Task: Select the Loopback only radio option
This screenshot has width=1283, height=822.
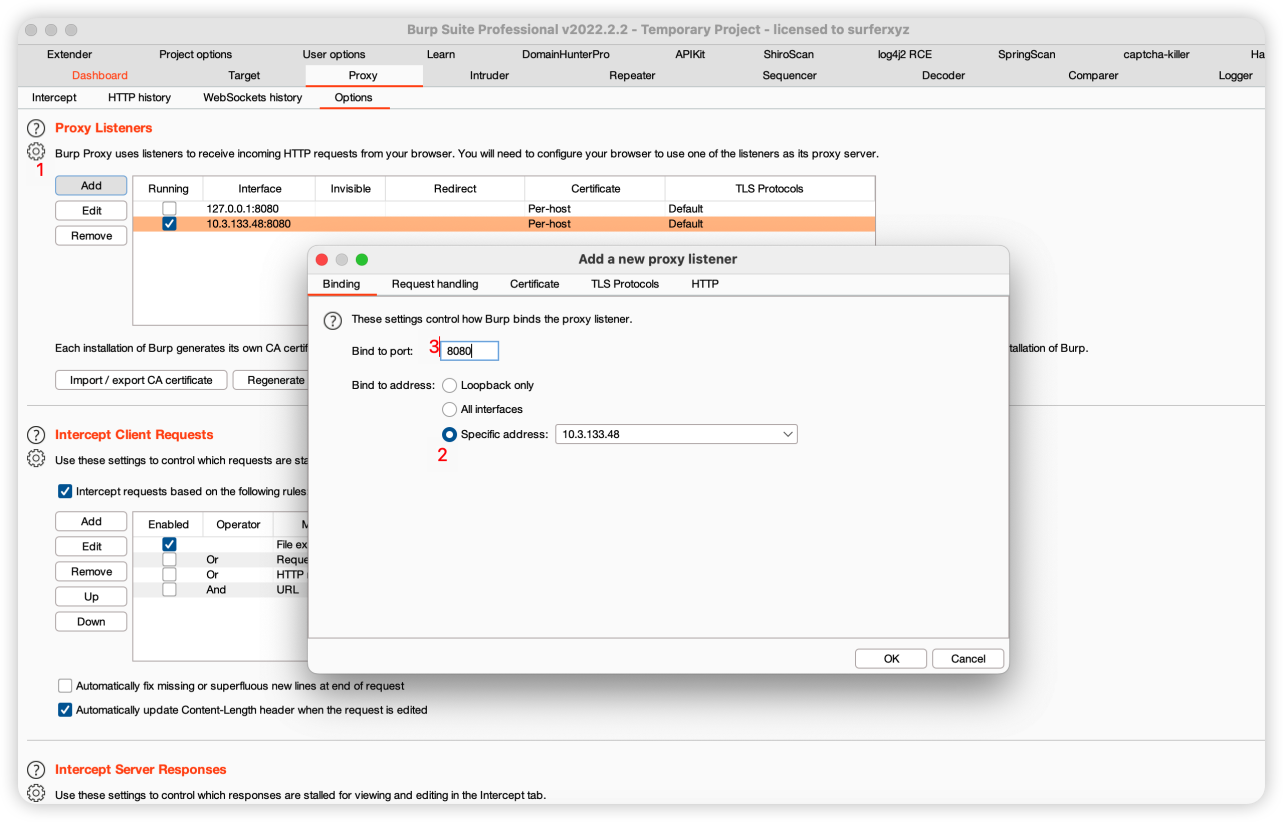Action: 450,385
